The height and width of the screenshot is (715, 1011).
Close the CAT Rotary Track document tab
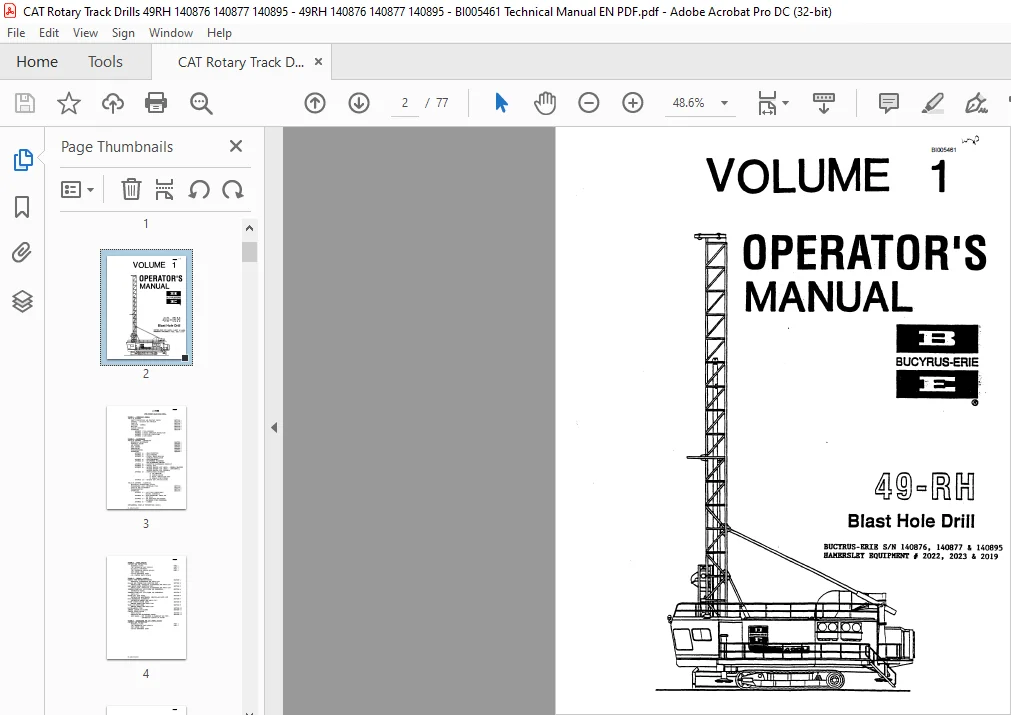pos(319,61)
